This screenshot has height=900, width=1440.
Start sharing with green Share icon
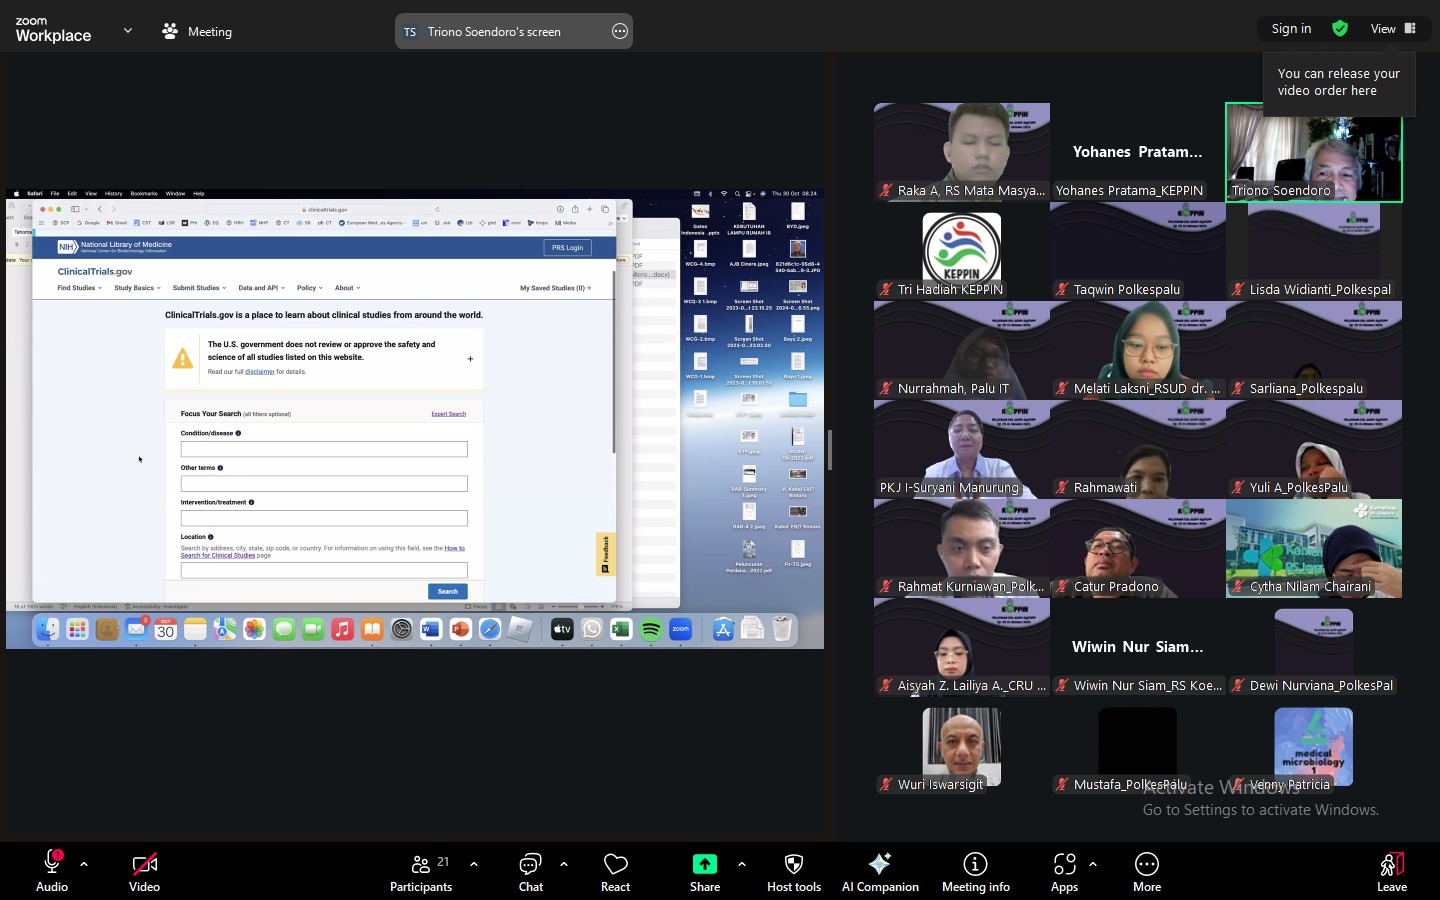coord(704,865)
